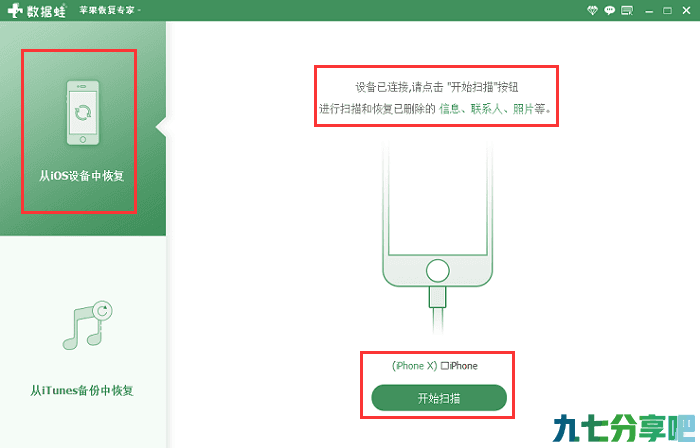The width and height of the screenshot is (700, 448).
Task: Select the iTunes music note icon
Action: [x=87, y=325]
